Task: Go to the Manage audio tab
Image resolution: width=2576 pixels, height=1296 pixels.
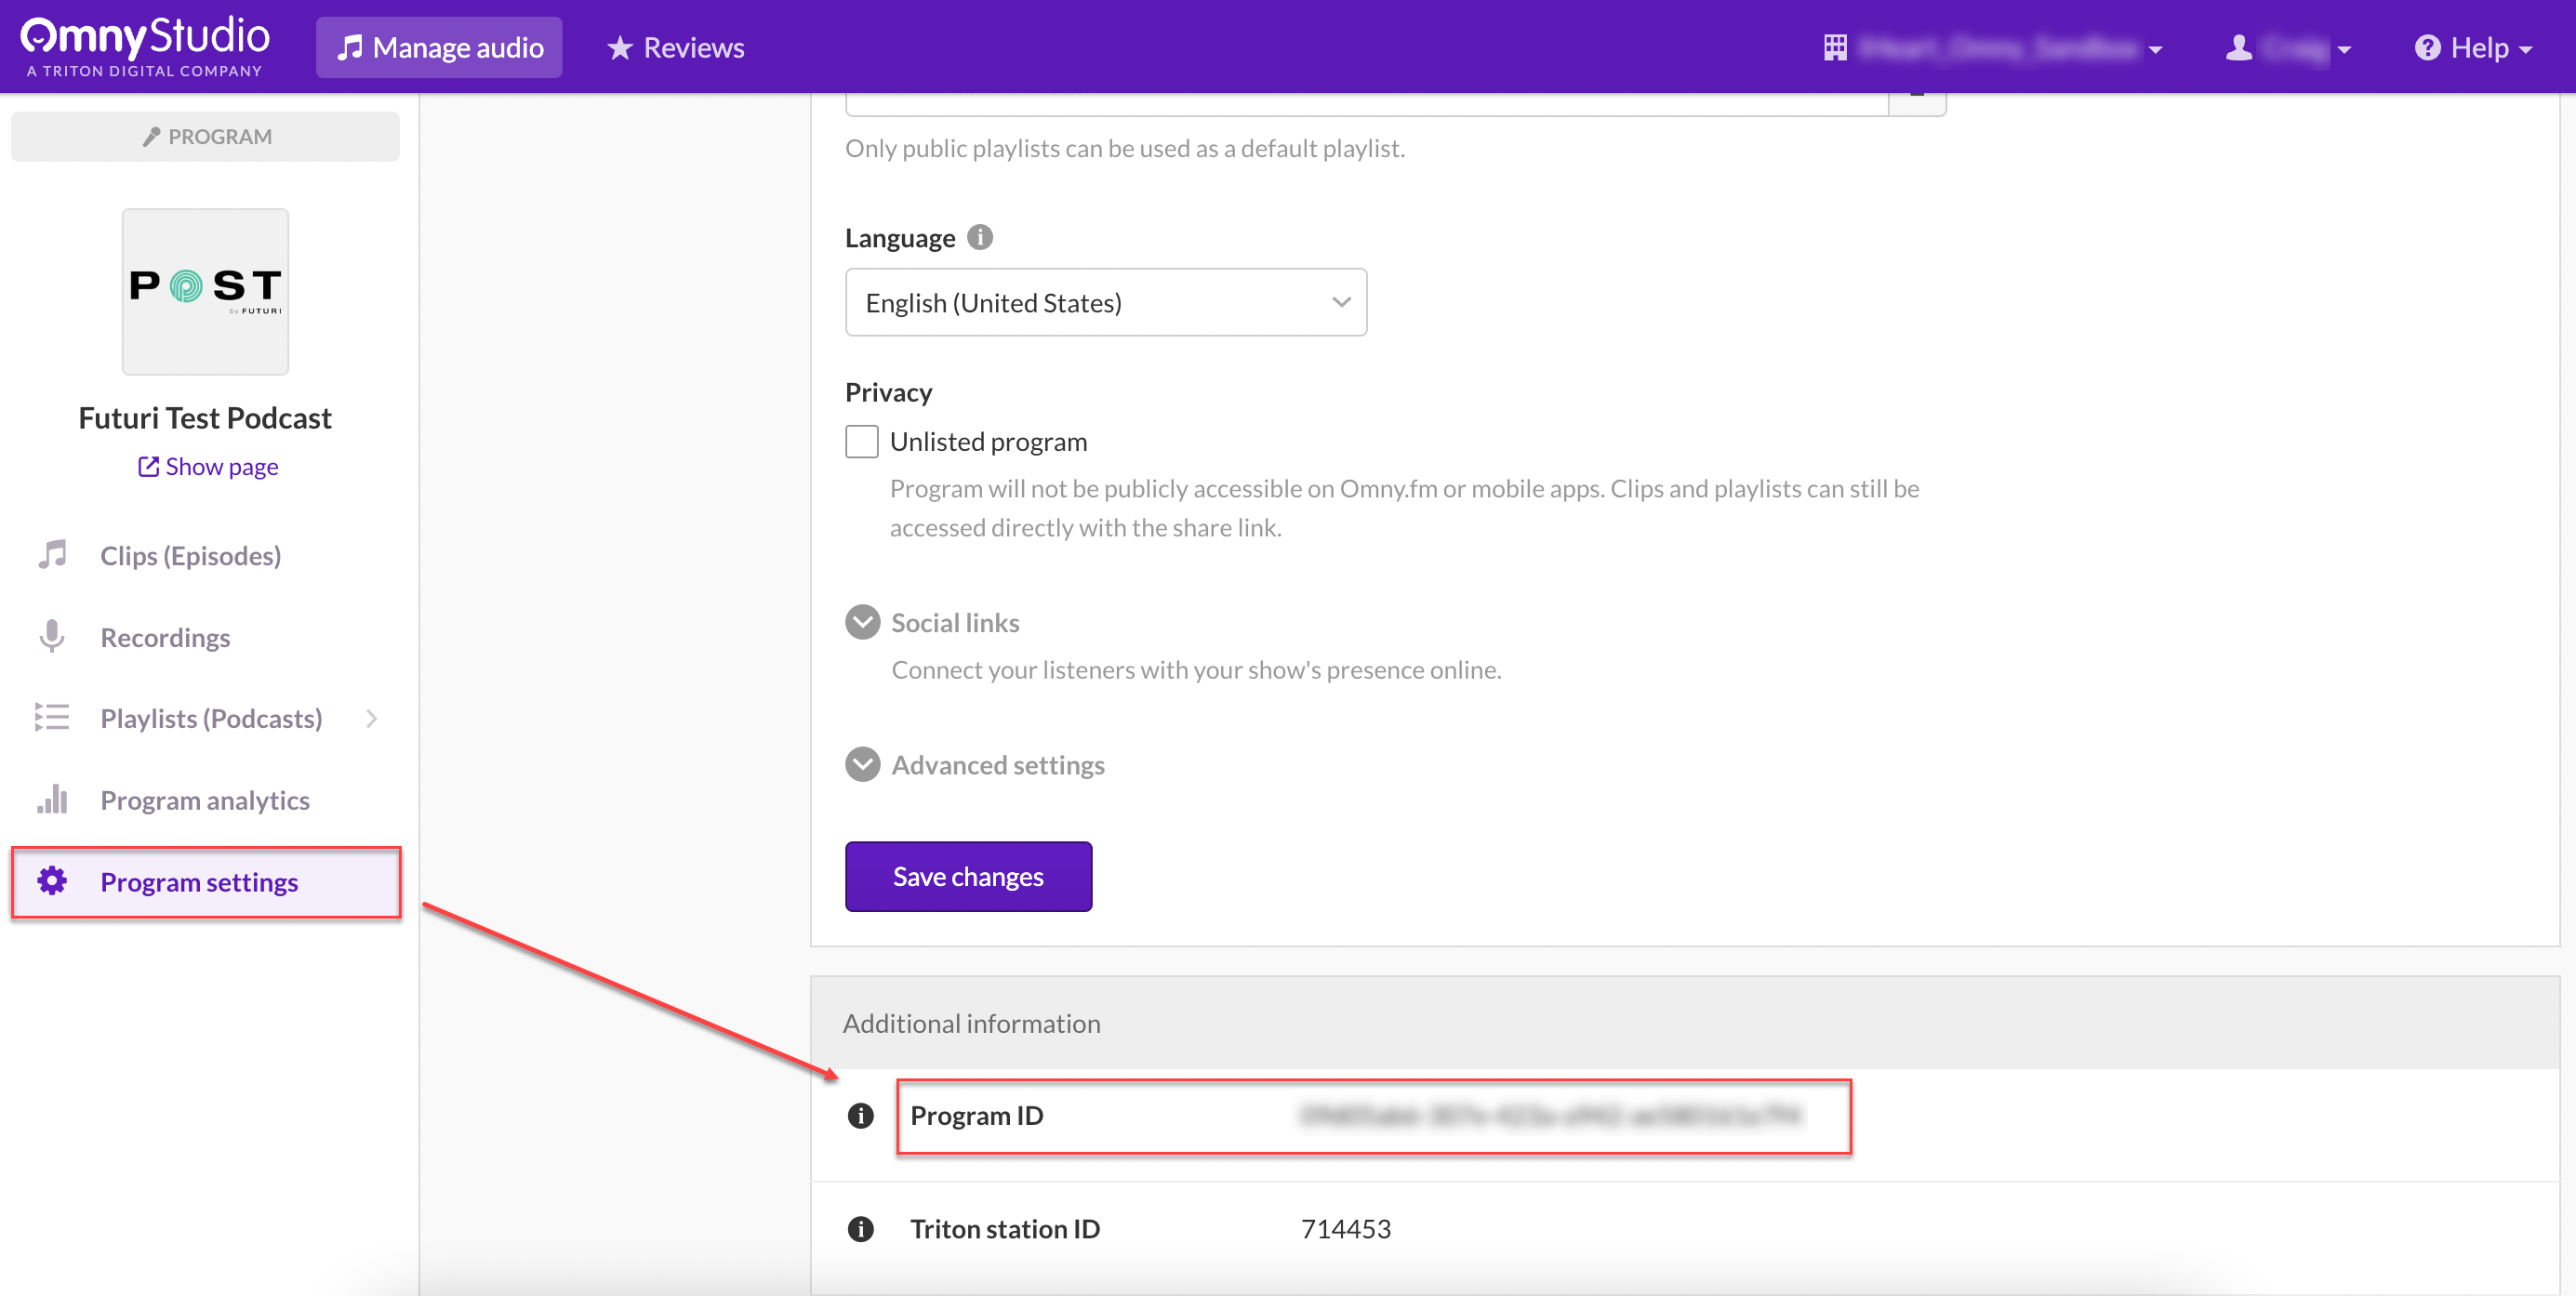Action: (439, 48)
